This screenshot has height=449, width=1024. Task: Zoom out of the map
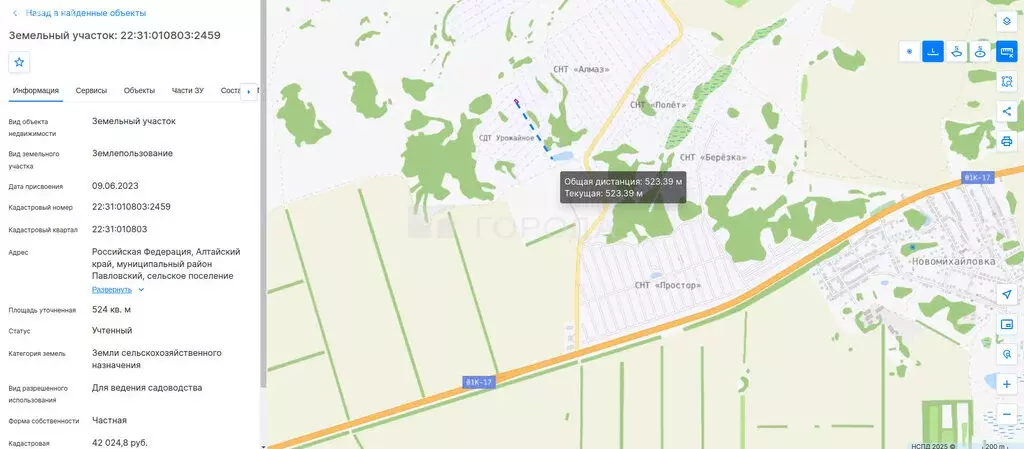click(1006, 414)
